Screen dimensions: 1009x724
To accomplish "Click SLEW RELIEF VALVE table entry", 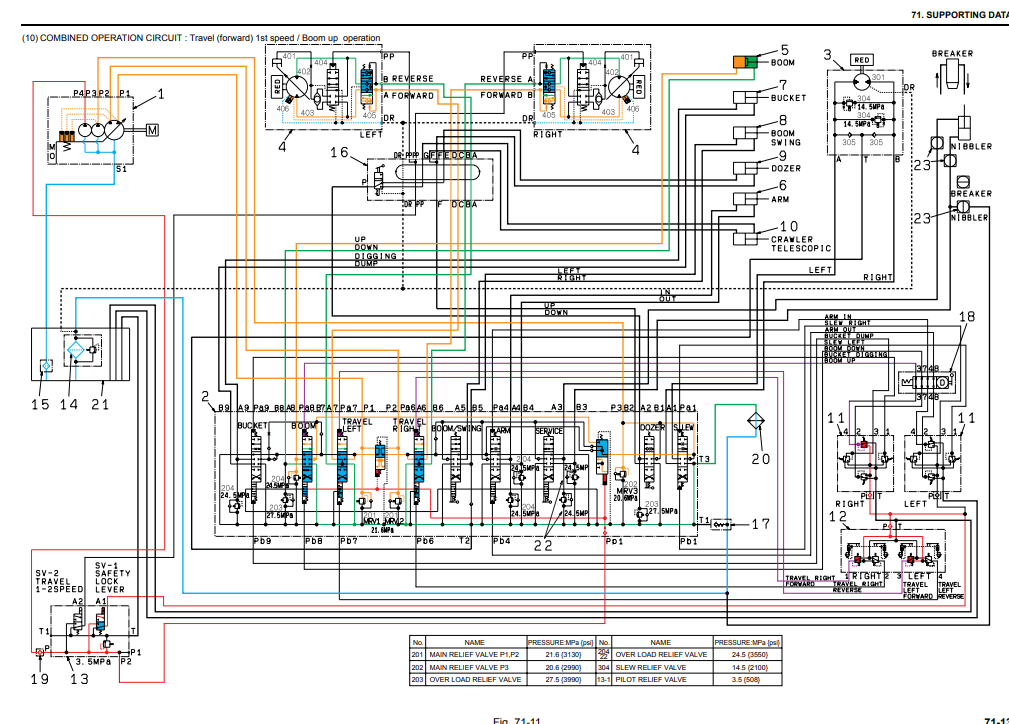I will pos(661,667).
